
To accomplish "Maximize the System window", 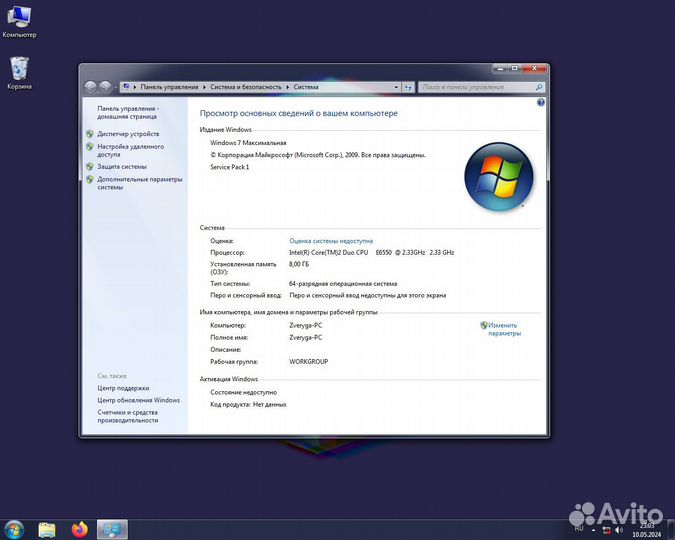I will click(514, 68).
